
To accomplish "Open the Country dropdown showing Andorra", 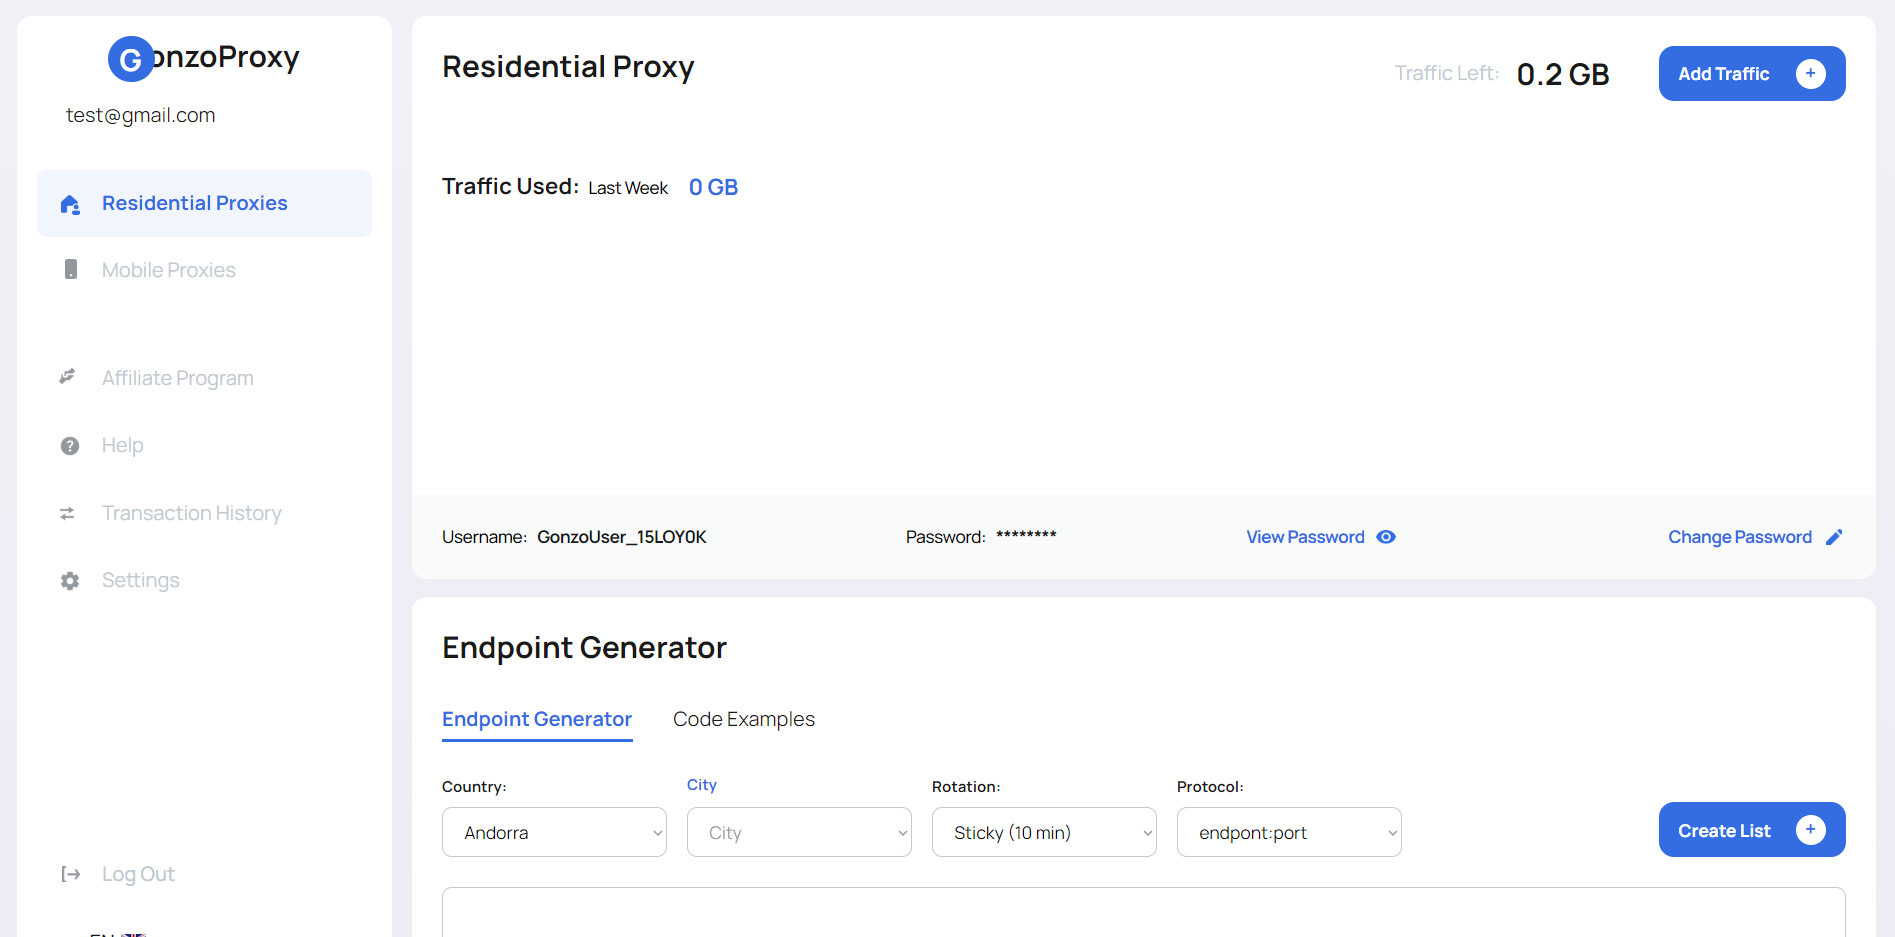I will pos(554,832).
